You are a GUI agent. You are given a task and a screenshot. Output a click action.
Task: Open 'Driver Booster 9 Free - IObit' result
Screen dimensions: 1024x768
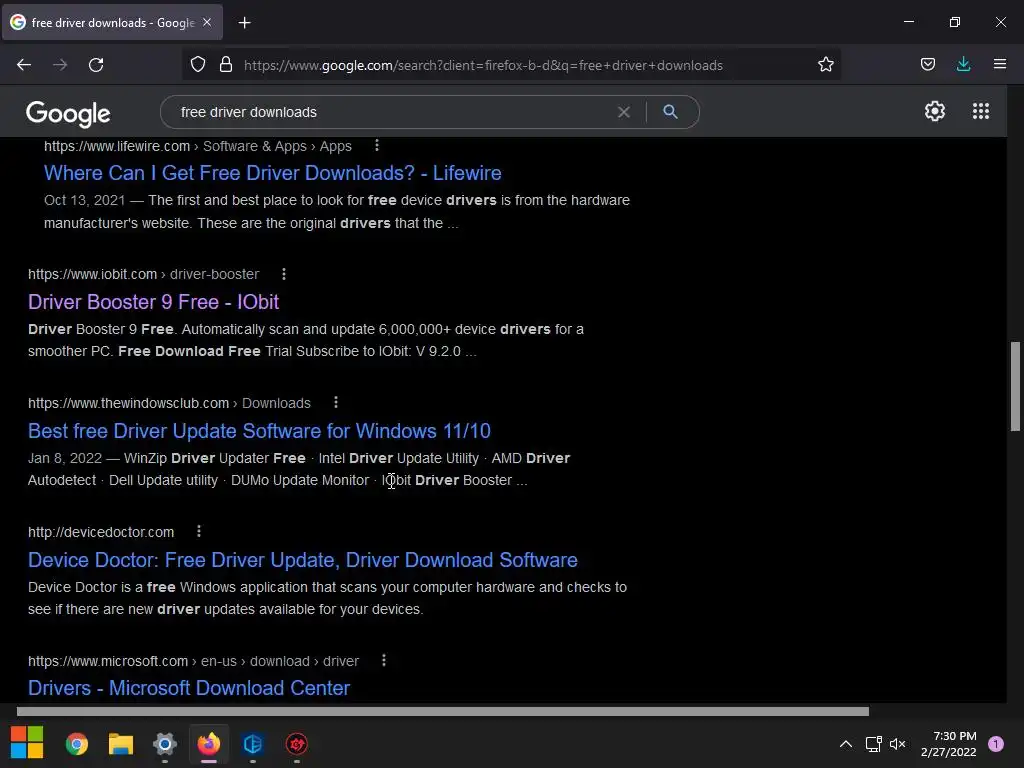(x=153, y=302)
